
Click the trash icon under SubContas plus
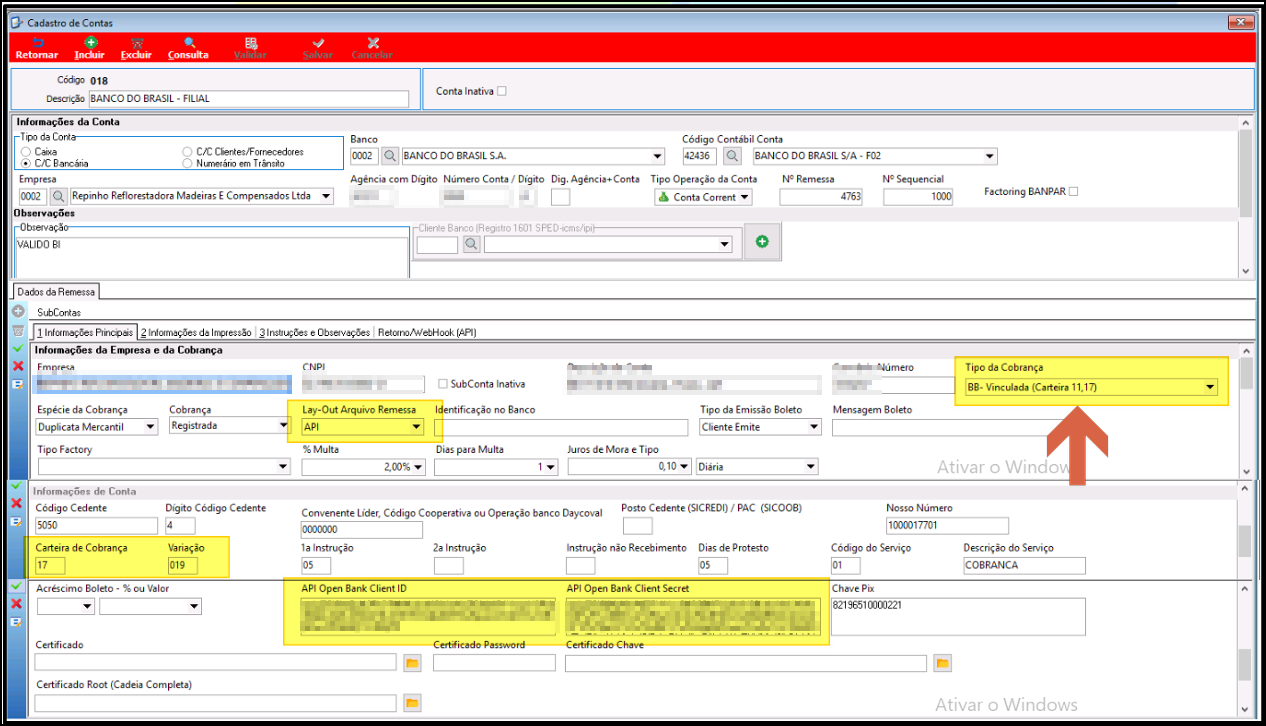pyautogui.click(x=18, y=330)
